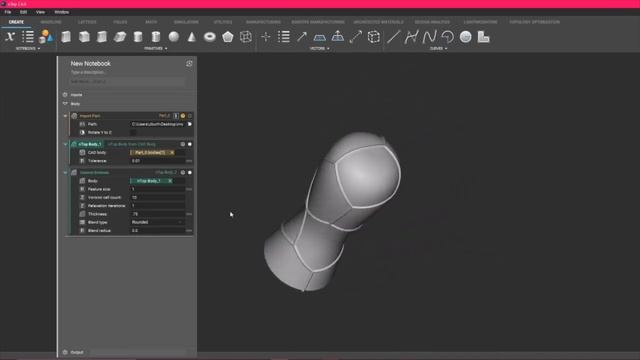The image size is (640, 360).
Task: Remove the nTop Body_1 chip from Body
Action: tap(170, 181)
